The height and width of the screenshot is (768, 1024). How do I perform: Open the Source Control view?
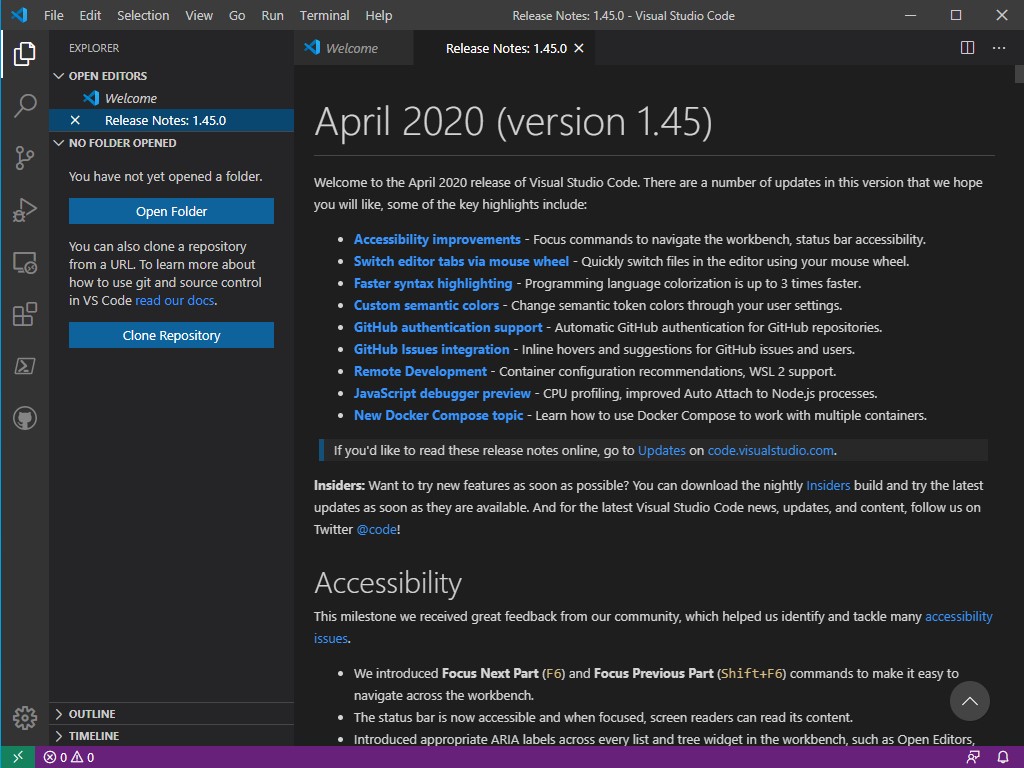pos(25,158)
